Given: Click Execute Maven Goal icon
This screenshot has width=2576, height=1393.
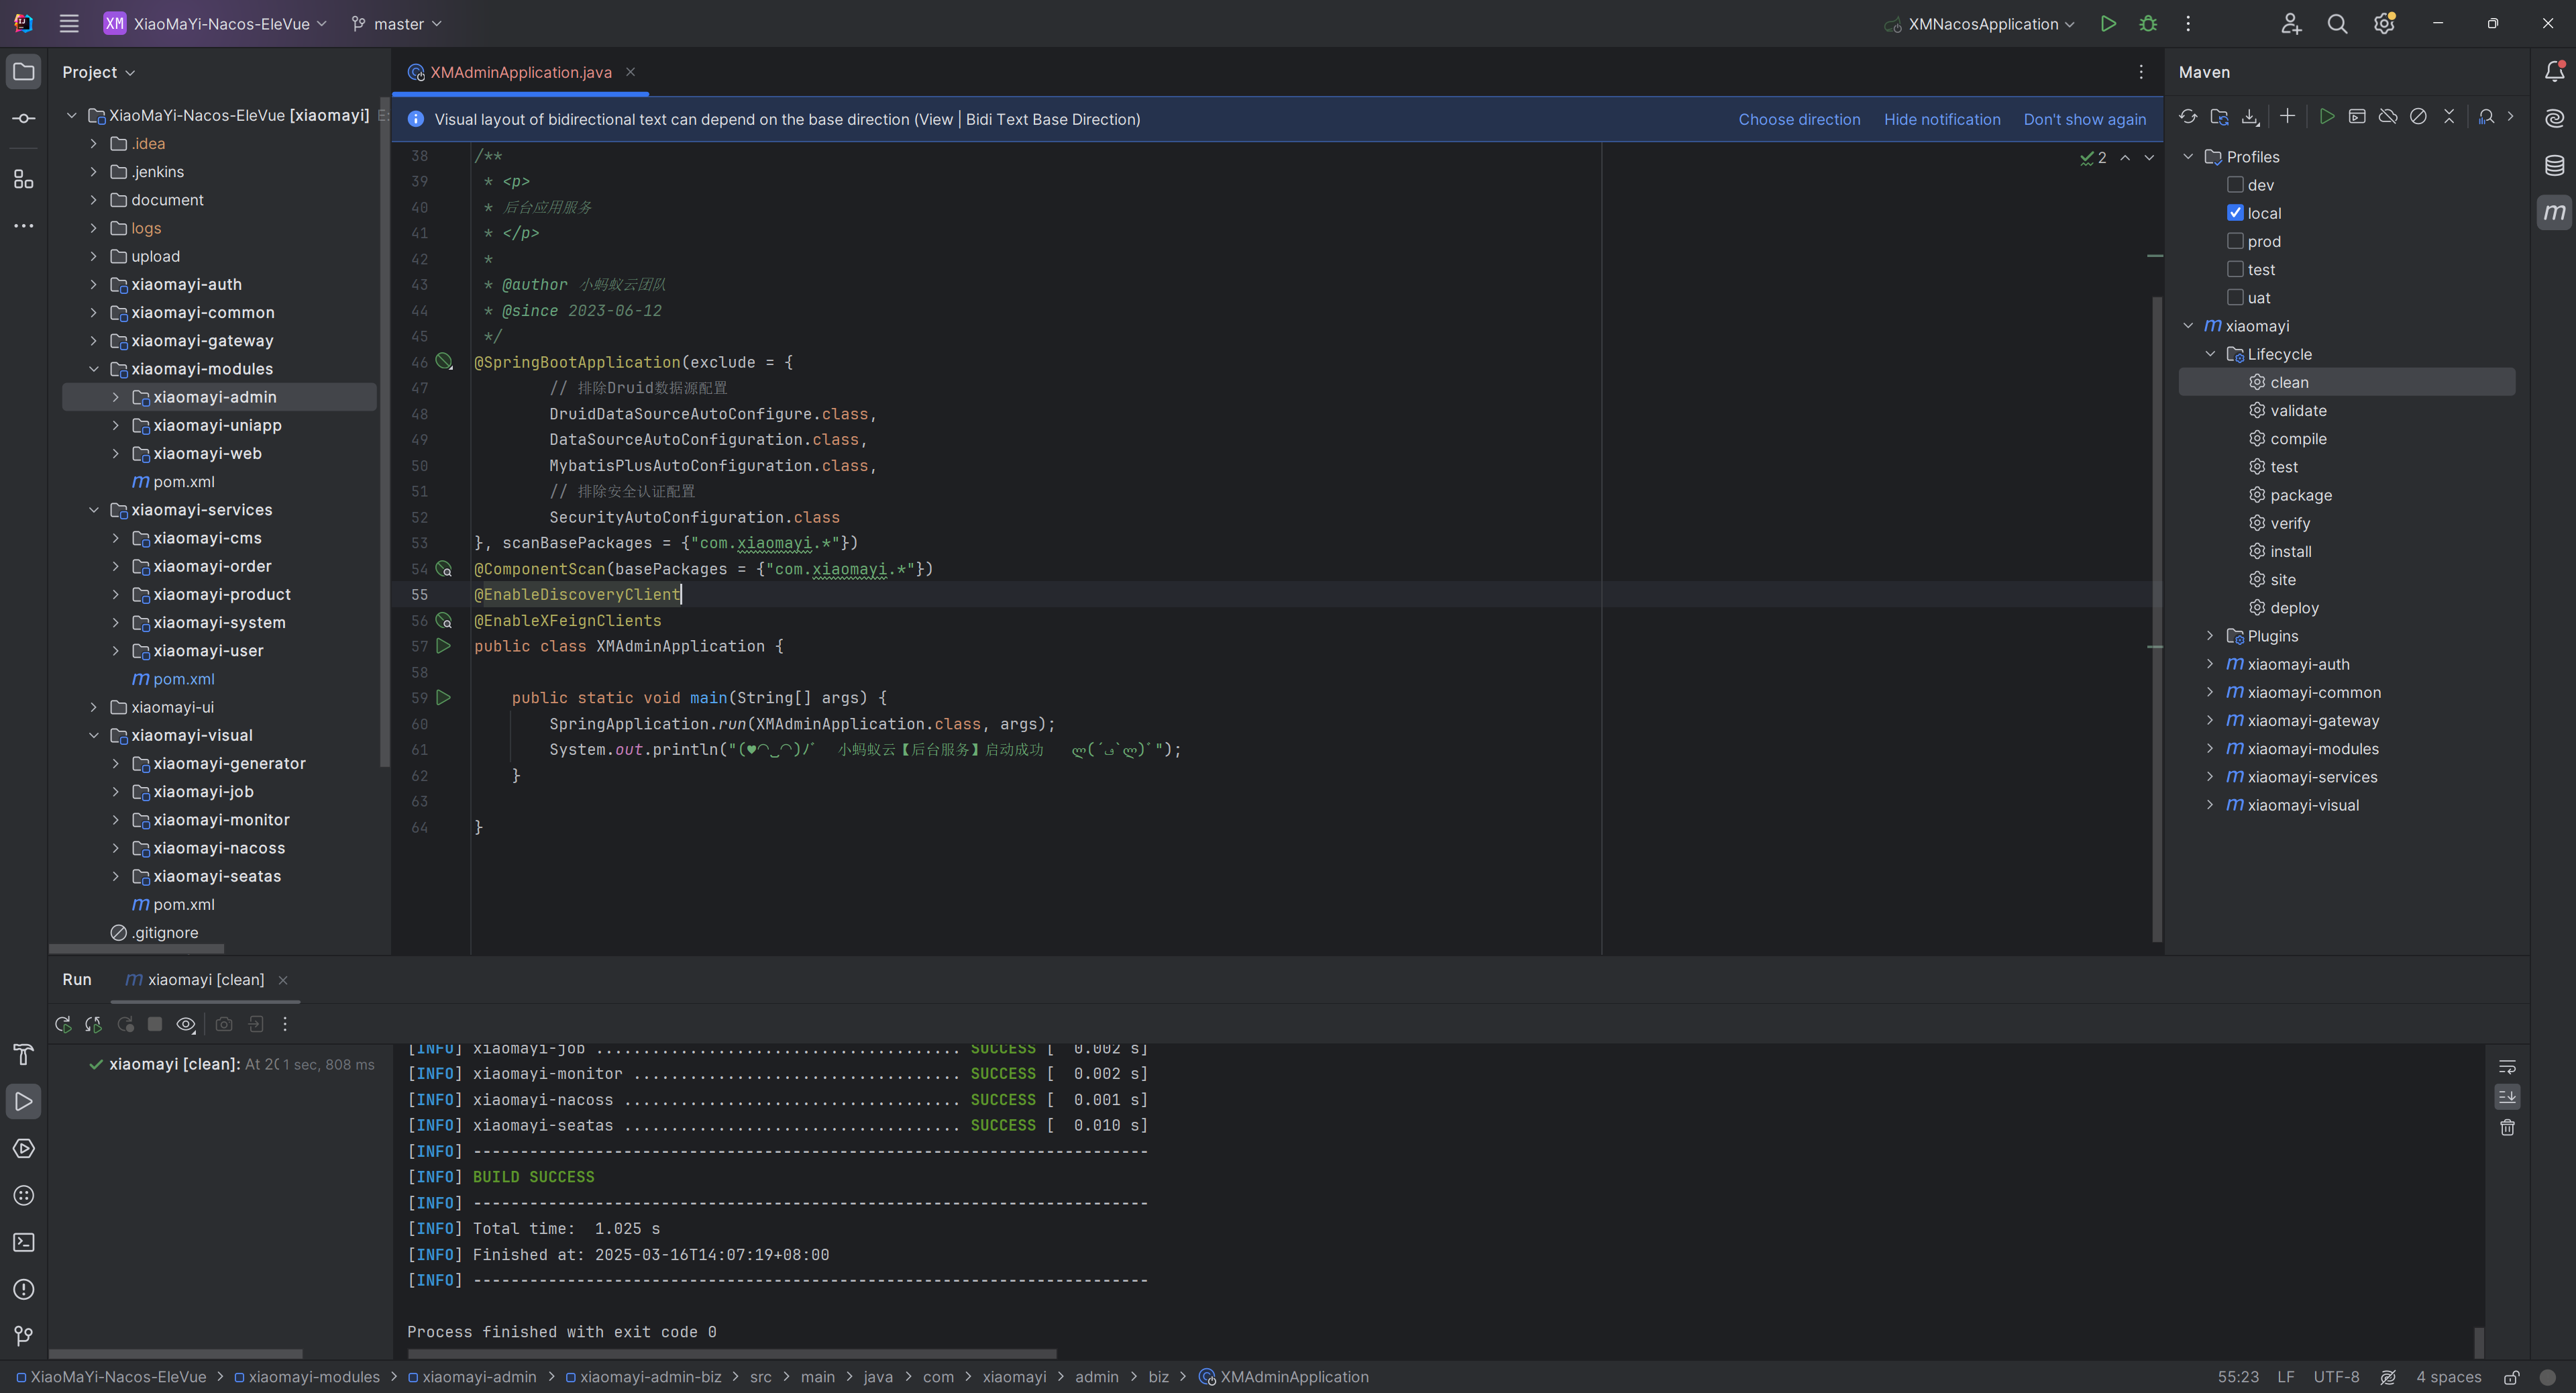Looking at the screenshot, I should [x=2357, y=117].
